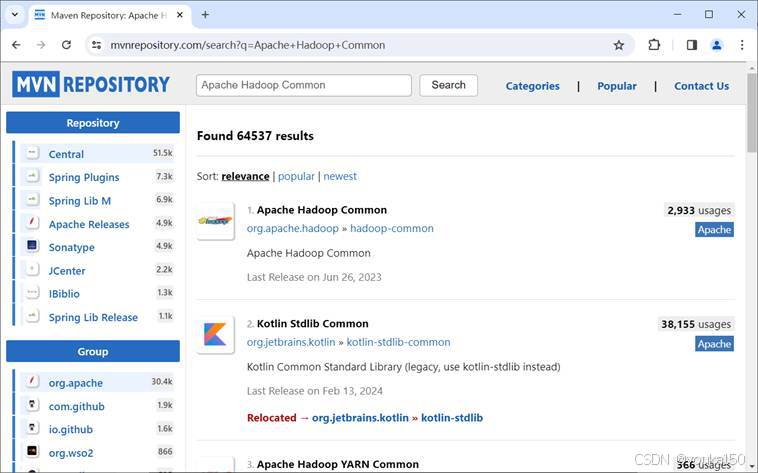Open Apache Hadoop Common result title
Screen dimensions: 758x473
pos(321,210)
